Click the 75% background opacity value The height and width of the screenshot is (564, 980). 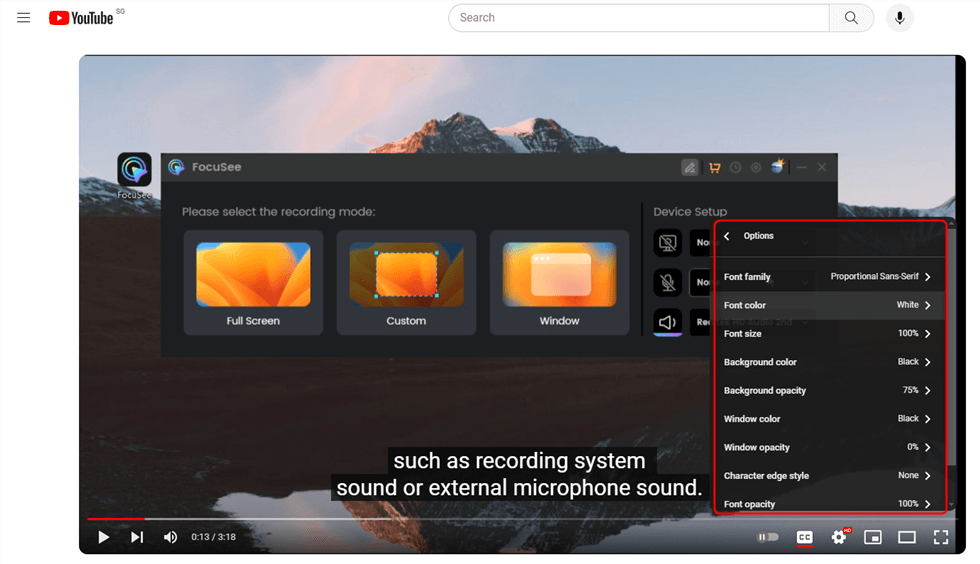(910, 390)
